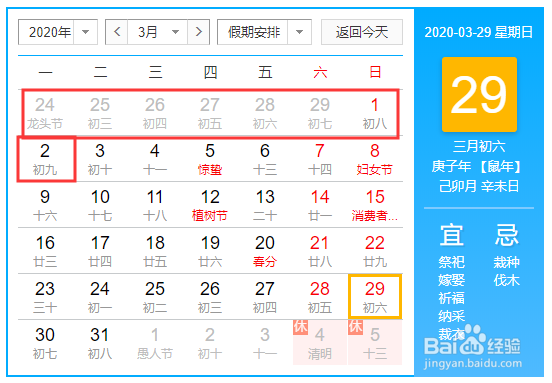Screen dimensions: 552x383
Task: Select February 24 龙头节
Action: (45, 113)
